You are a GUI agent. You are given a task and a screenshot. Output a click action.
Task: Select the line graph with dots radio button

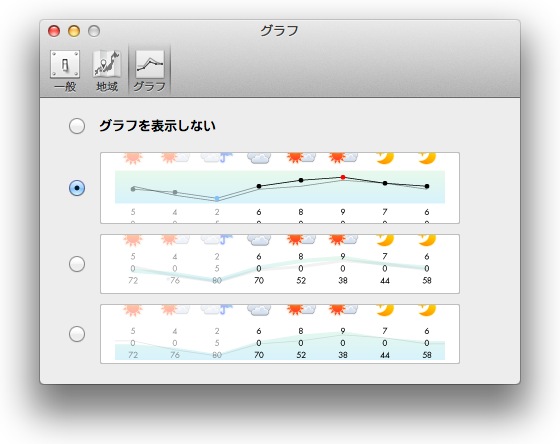77,188
